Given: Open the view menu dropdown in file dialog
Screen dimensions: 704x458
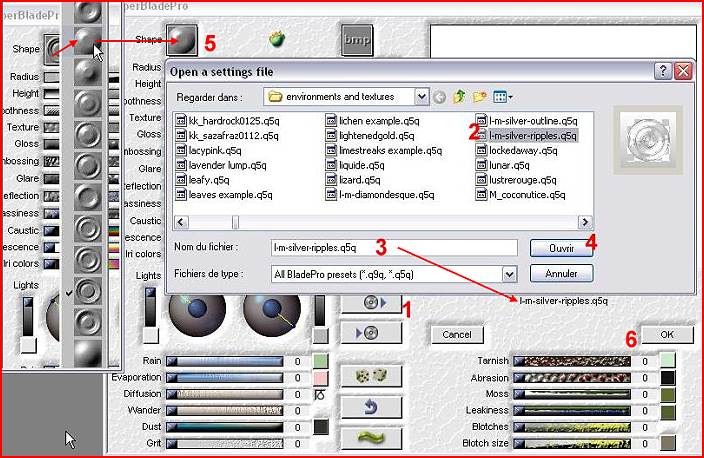Looking at the screenshot, I should click(503, 97).
